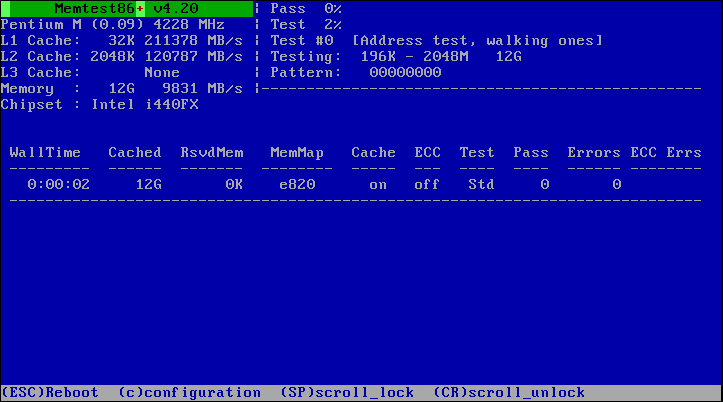The height and width of the screenshot is (402, 723).
Task: Click the Testing range '196K - 2048M'
Action: tap(414, 57)
